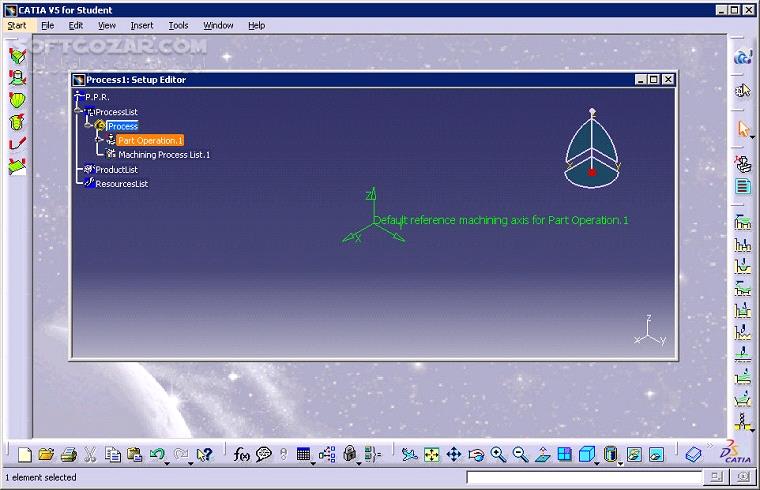Viewport: 760px width, 490px height.
Task: Click the Paste clipboard icon
Action: pyautogui.click(x=134, y=455)
